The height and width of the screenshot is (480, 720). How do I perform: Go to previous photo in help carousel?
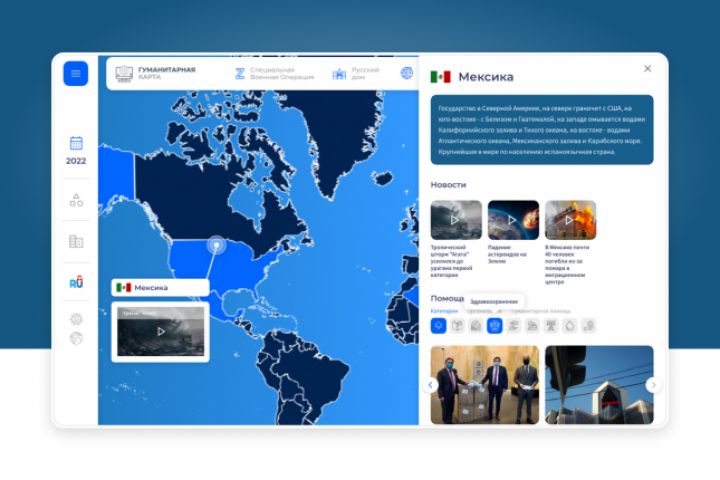(430, 385)
